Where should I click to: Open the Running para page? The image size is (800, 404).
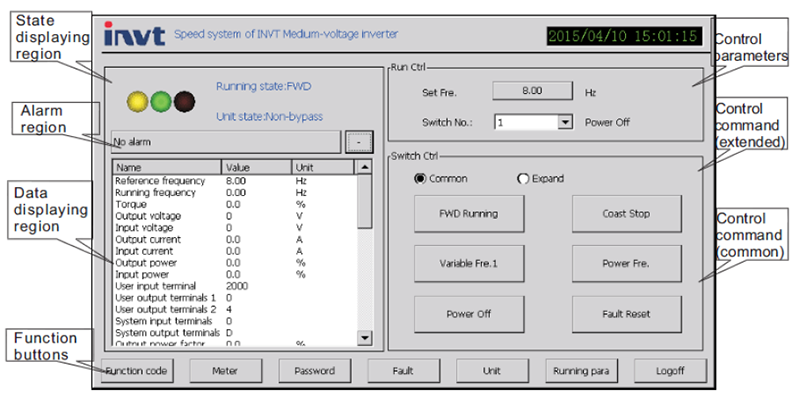click(x=582, y=371)
